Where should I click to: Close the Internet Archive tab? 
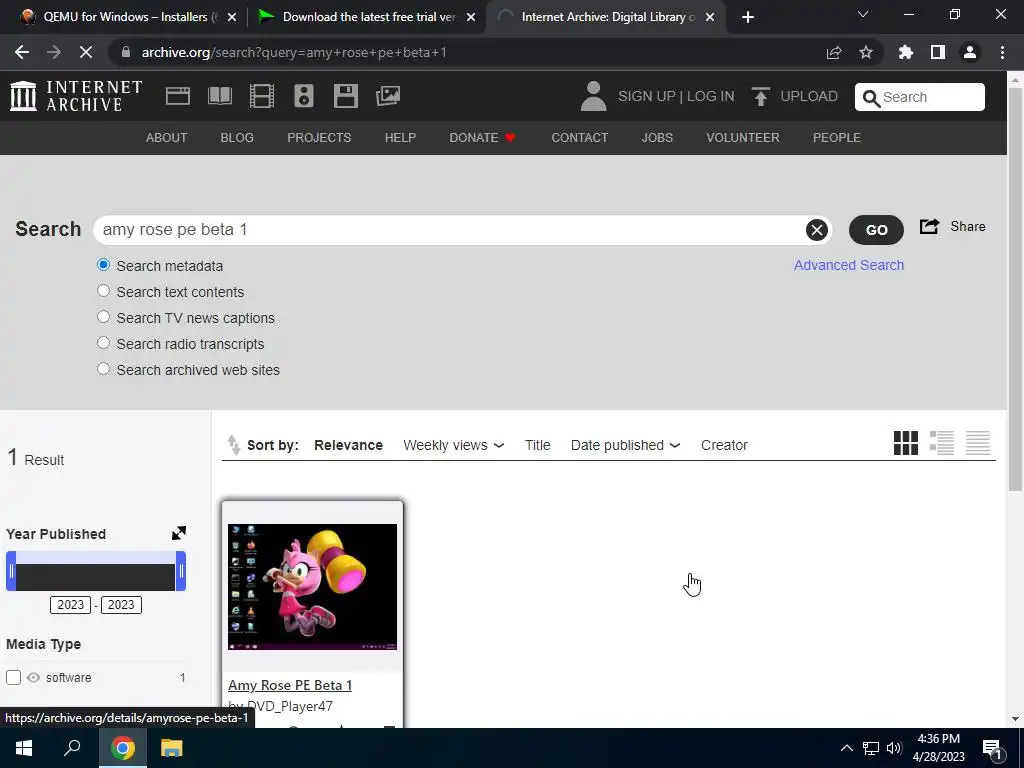pos(711,18)
